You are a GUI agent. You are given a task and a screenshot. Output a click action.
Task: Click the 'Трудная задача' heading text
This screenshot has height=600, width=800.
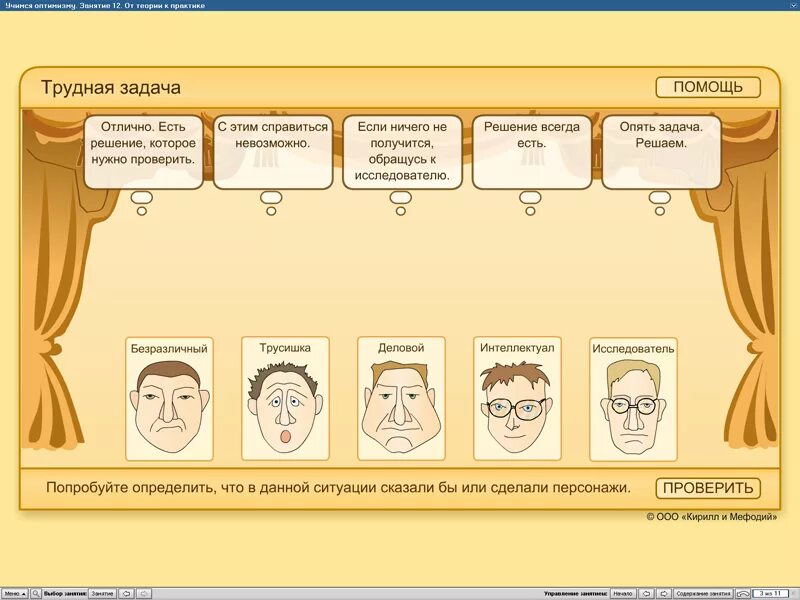pos(111,87)
